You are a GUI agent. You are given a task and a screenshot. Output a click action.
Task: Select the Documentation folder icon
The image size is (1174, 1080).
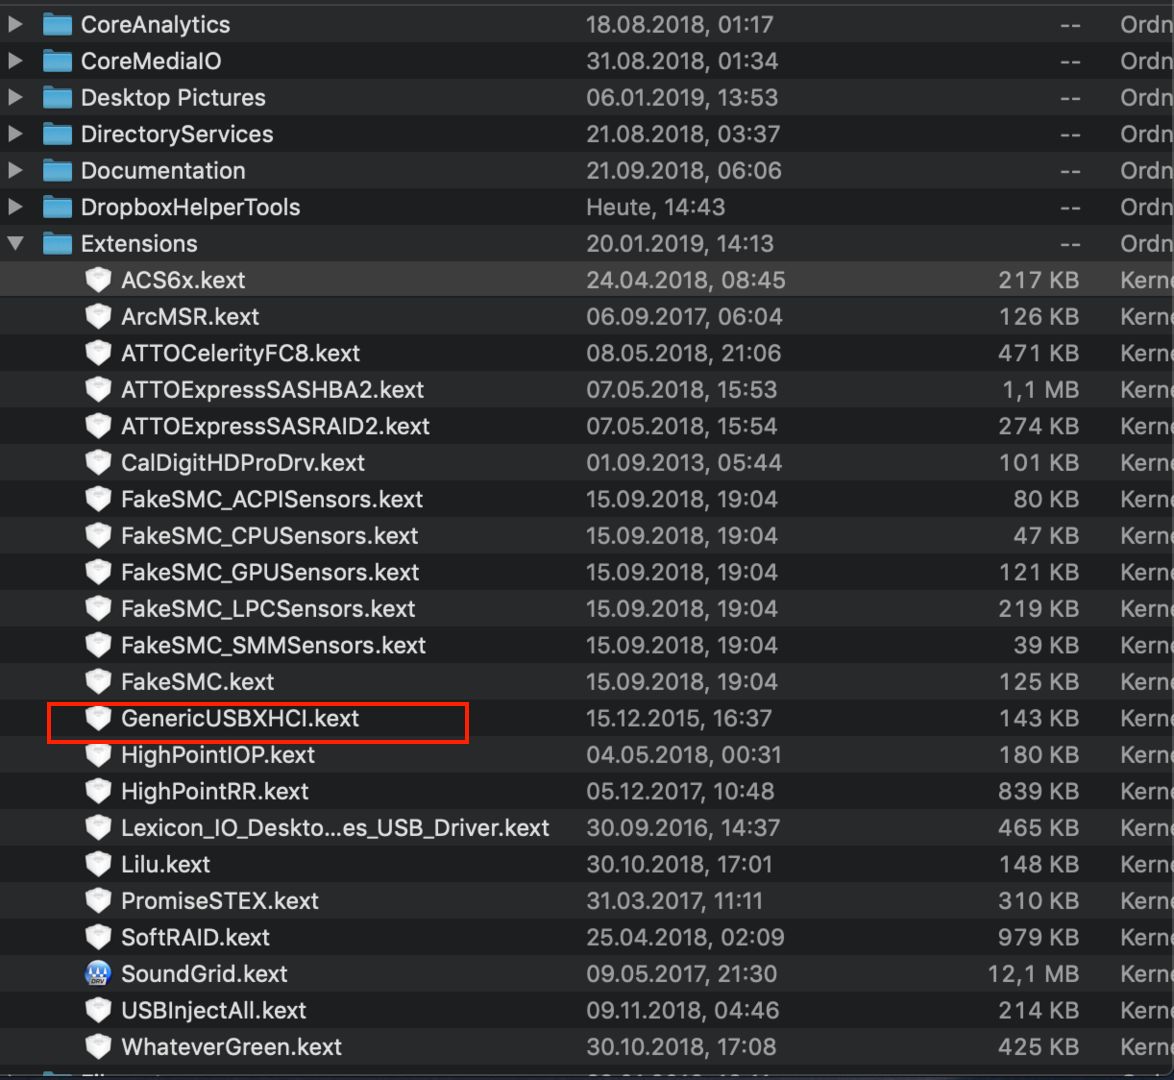click(x=58, y=171)
